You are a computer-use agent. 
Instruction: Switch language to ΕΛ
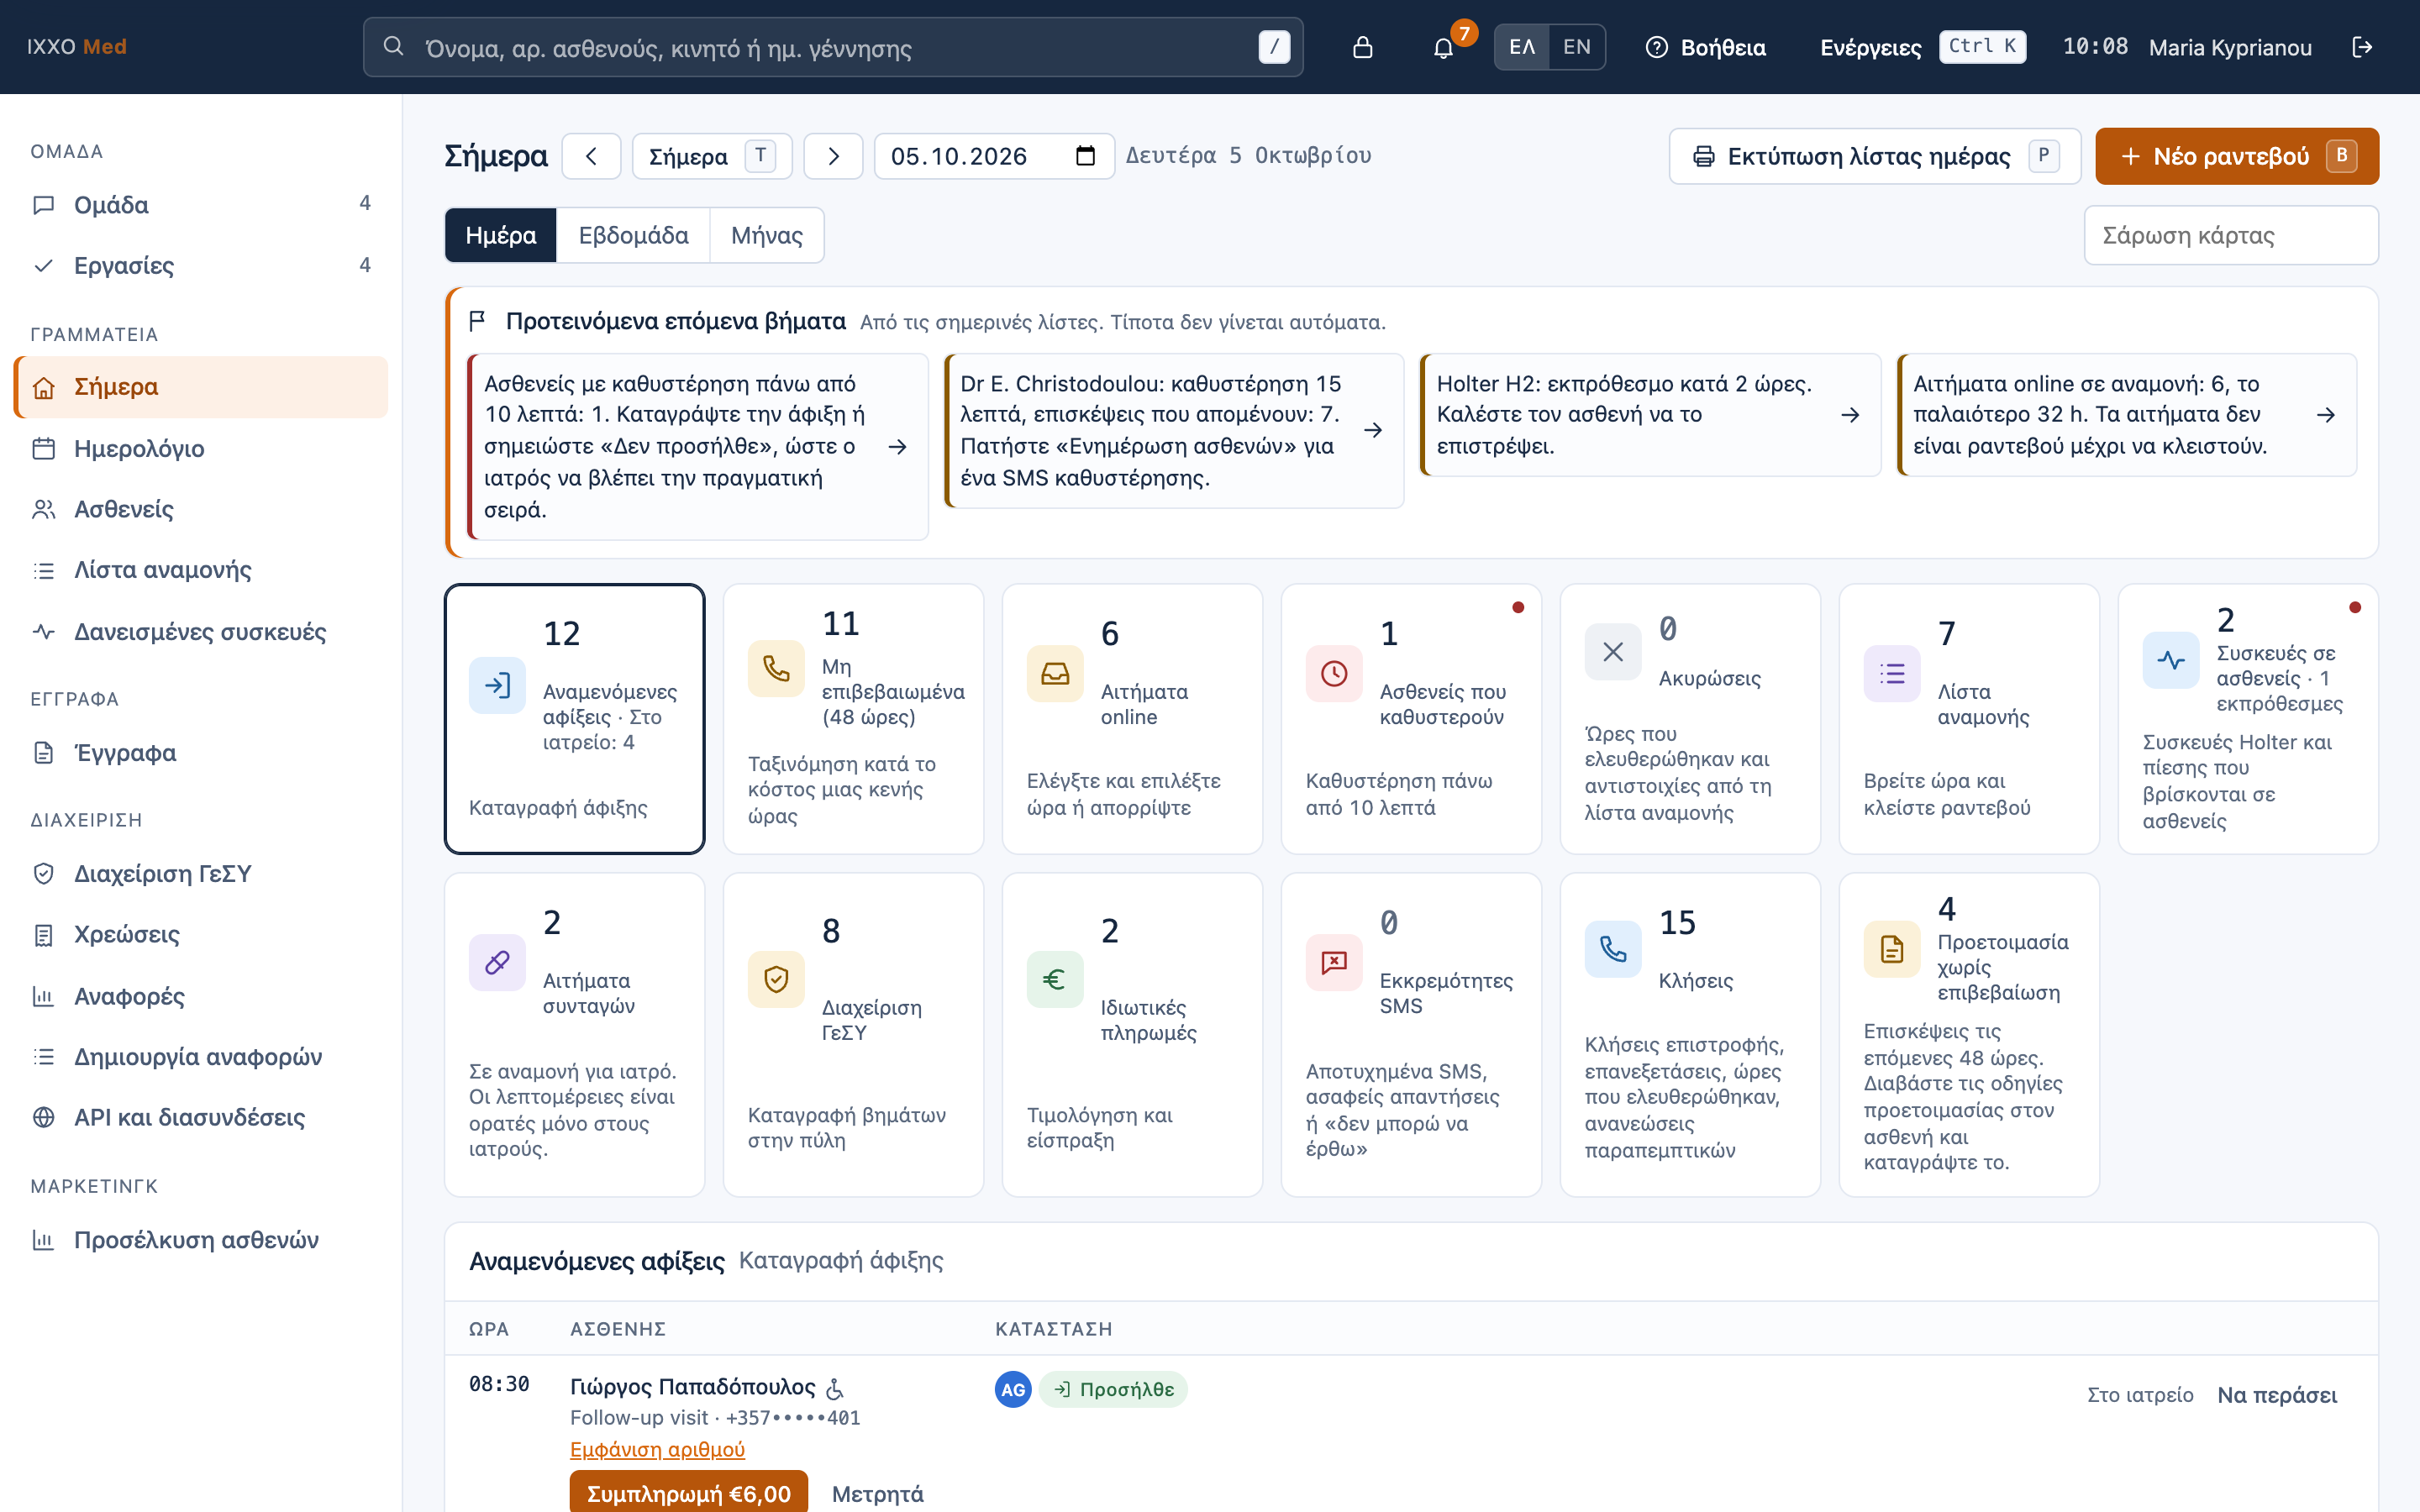pos(1522,47)
